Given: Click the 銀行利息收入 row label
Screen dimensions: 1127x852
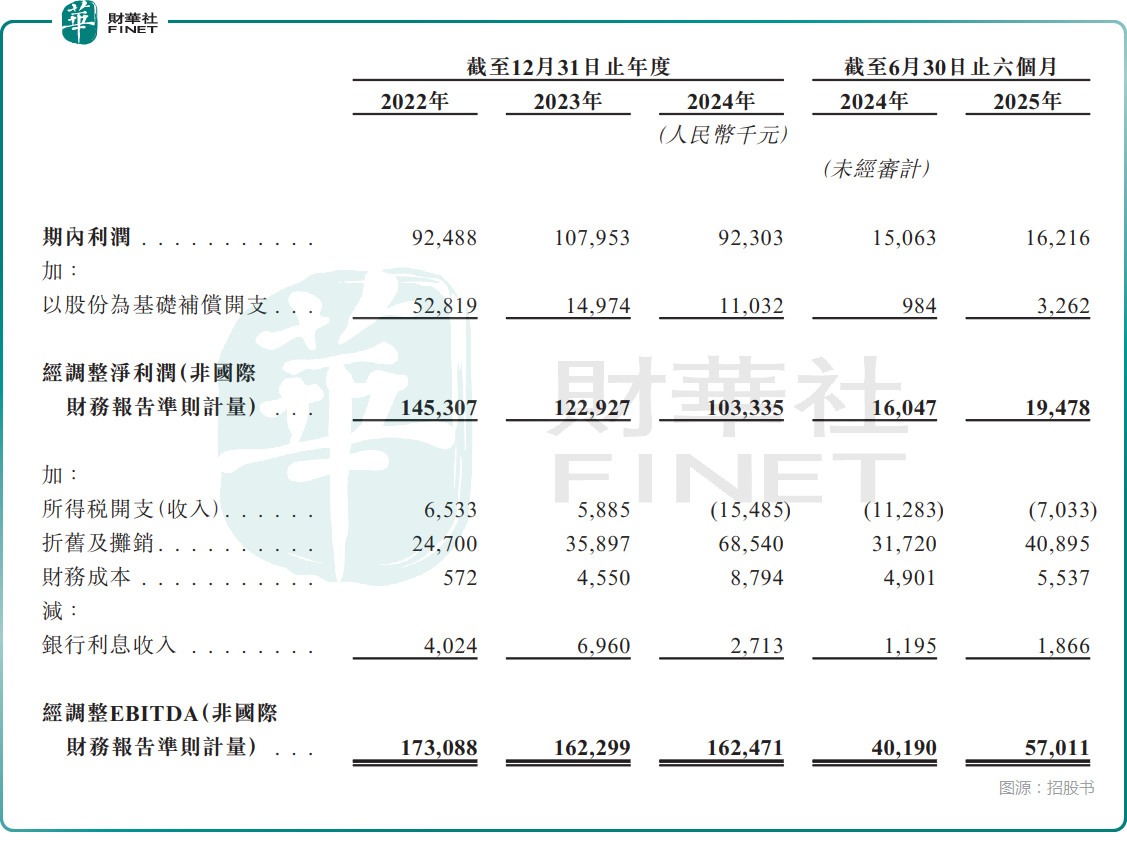Looking at the screenshot, I should coord(109,646).
